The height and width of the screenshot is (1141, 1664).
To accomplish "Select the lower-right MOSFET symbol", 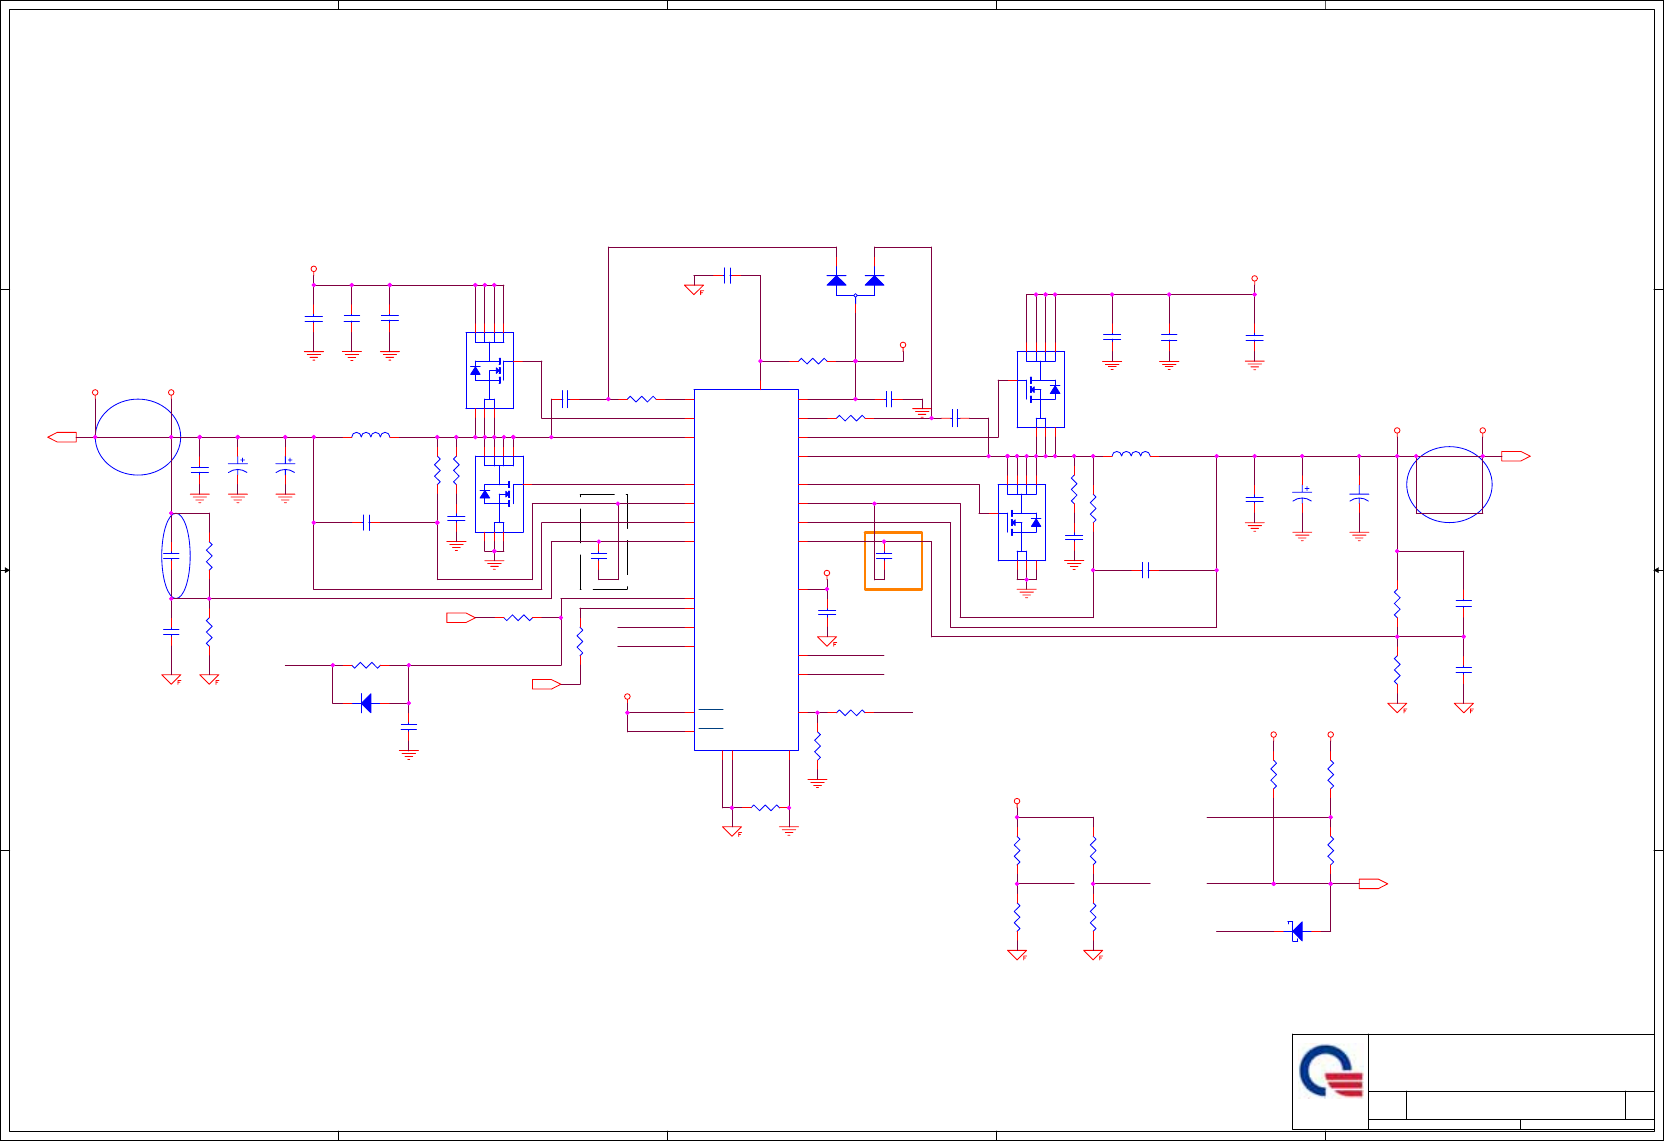I will (x=1022, y=522).
